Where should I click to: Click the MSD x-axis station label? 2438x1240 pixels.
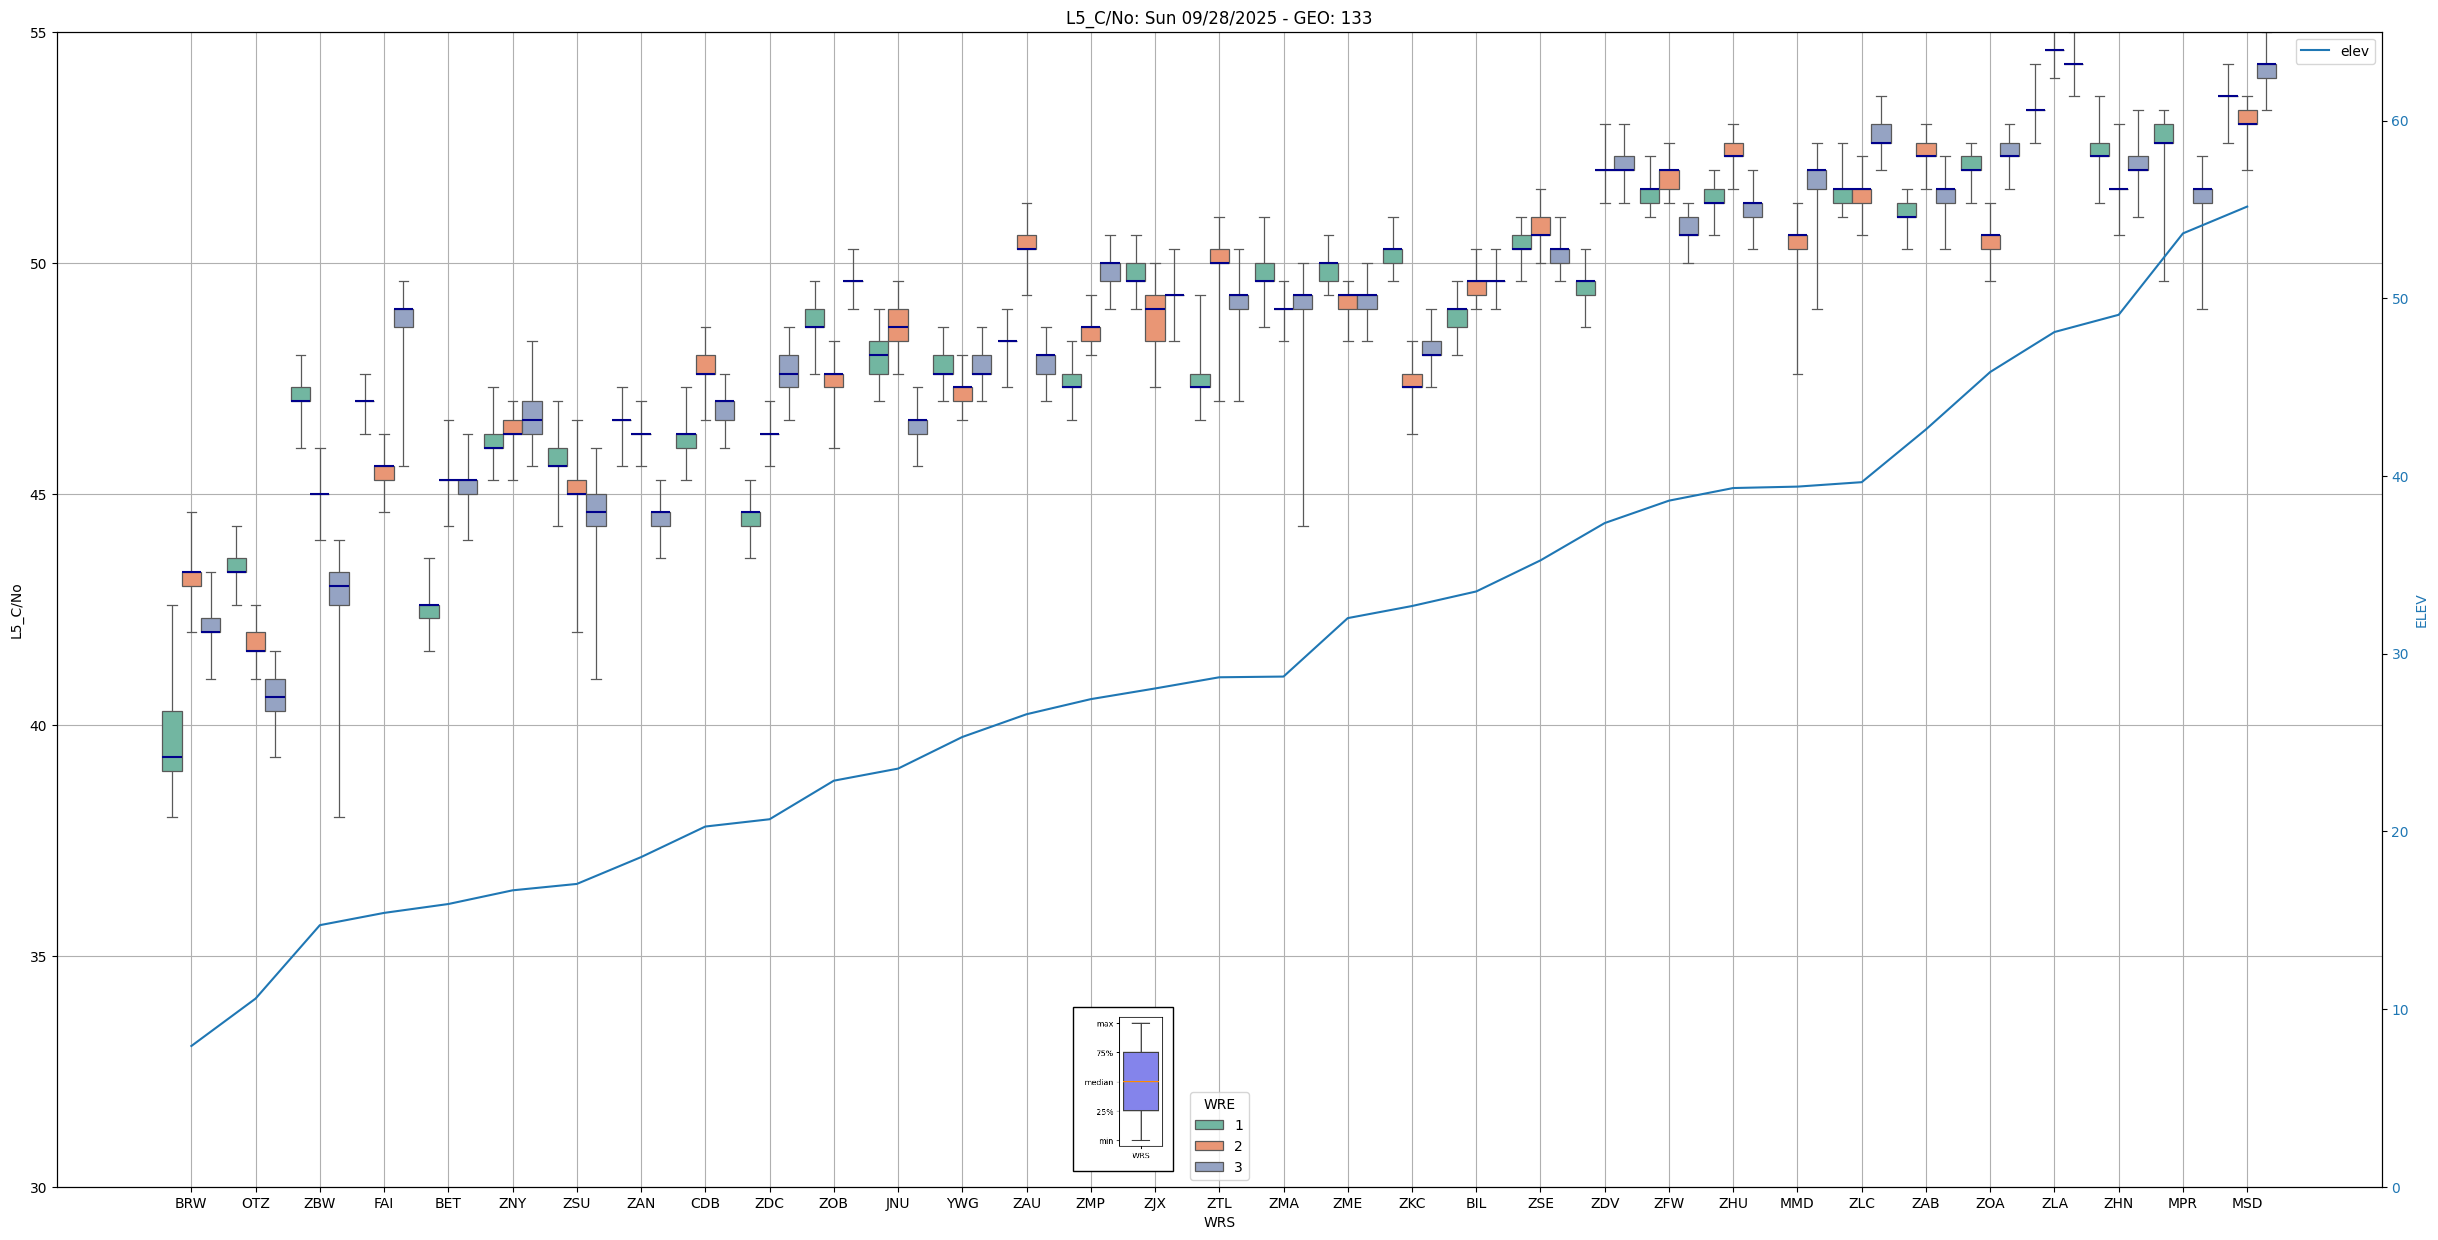click(2246, 1203)
